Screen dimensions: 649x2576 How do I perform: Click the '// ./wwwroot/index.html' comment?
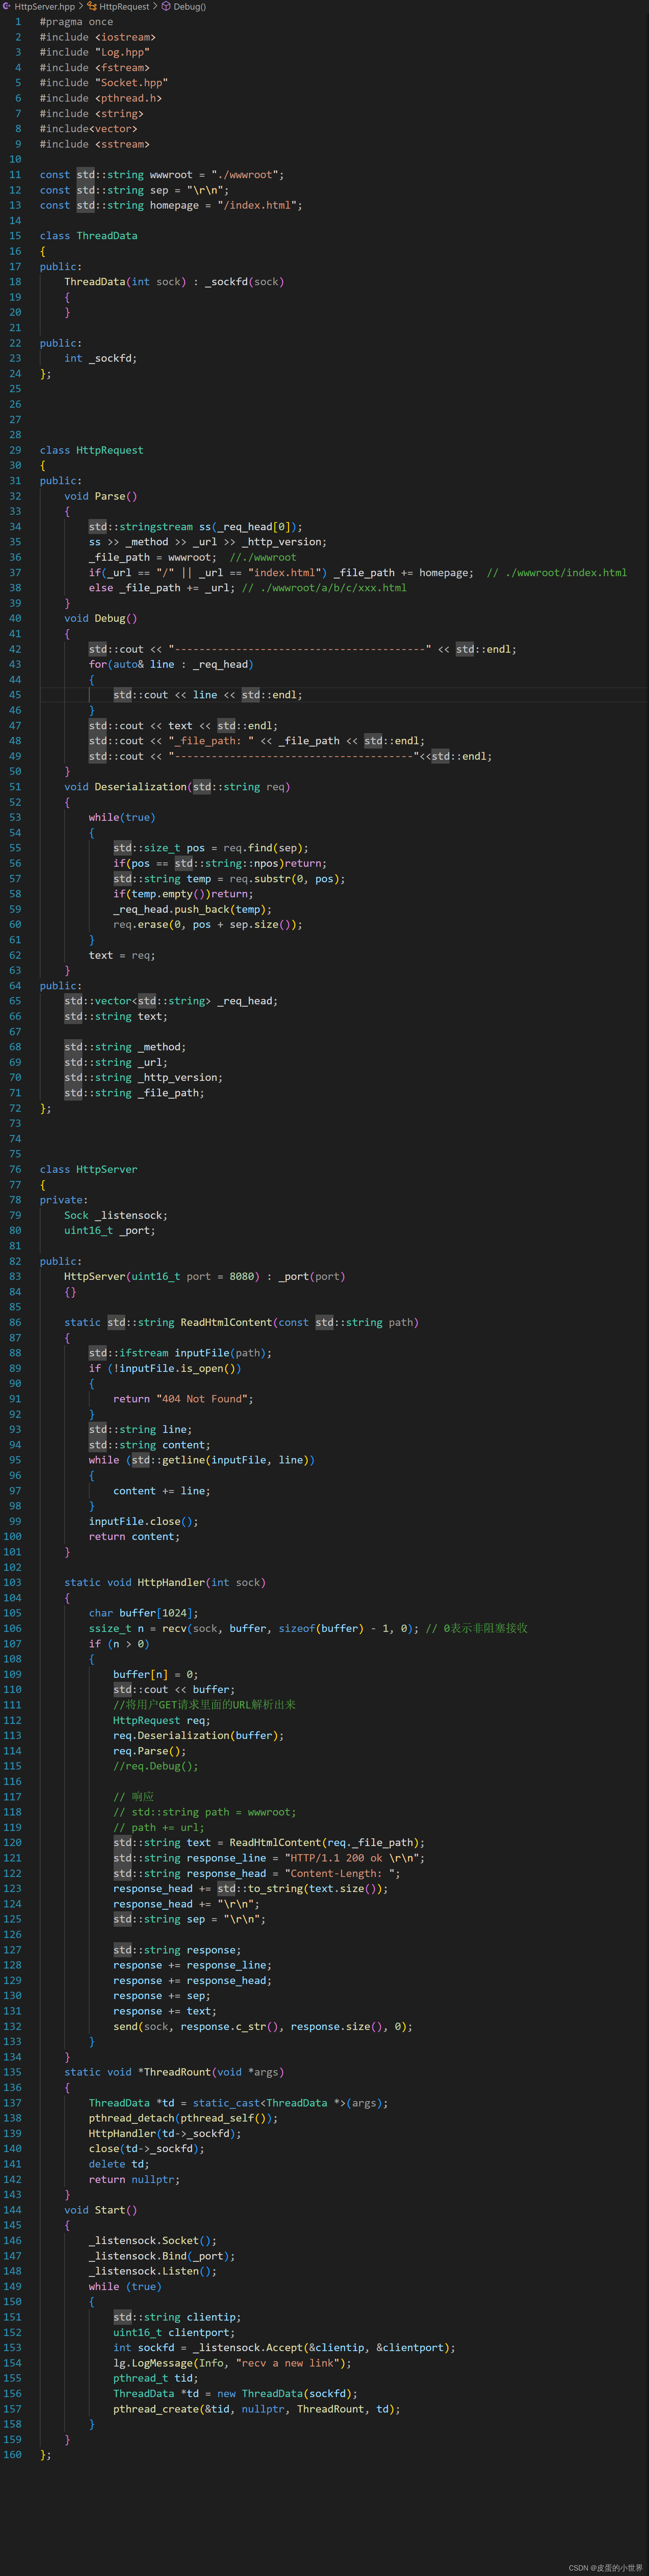[557, 573]
